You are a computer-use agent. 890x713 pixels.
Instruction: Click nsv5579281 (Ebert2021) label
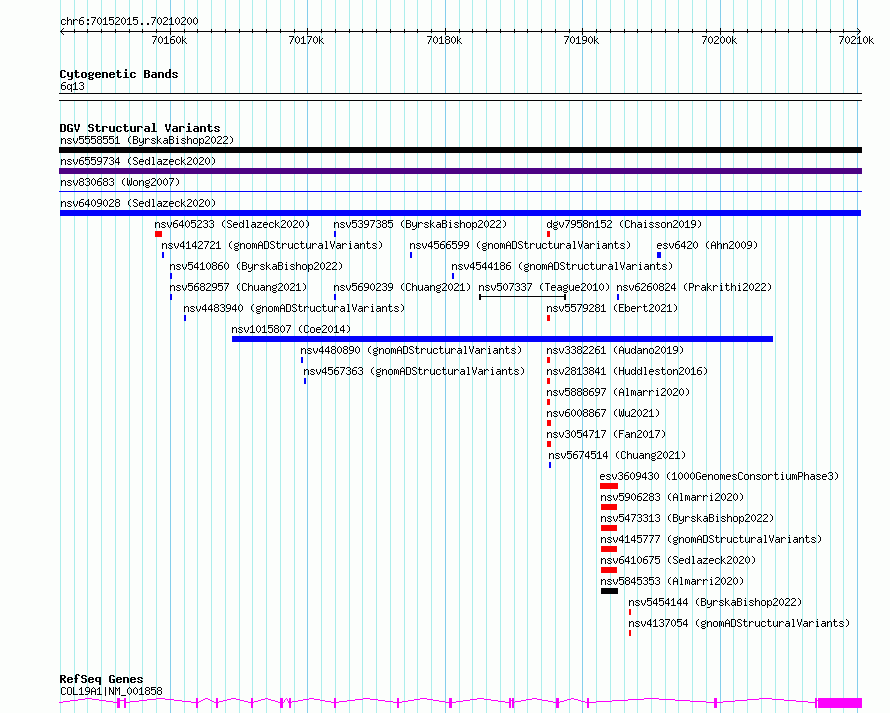612,308
